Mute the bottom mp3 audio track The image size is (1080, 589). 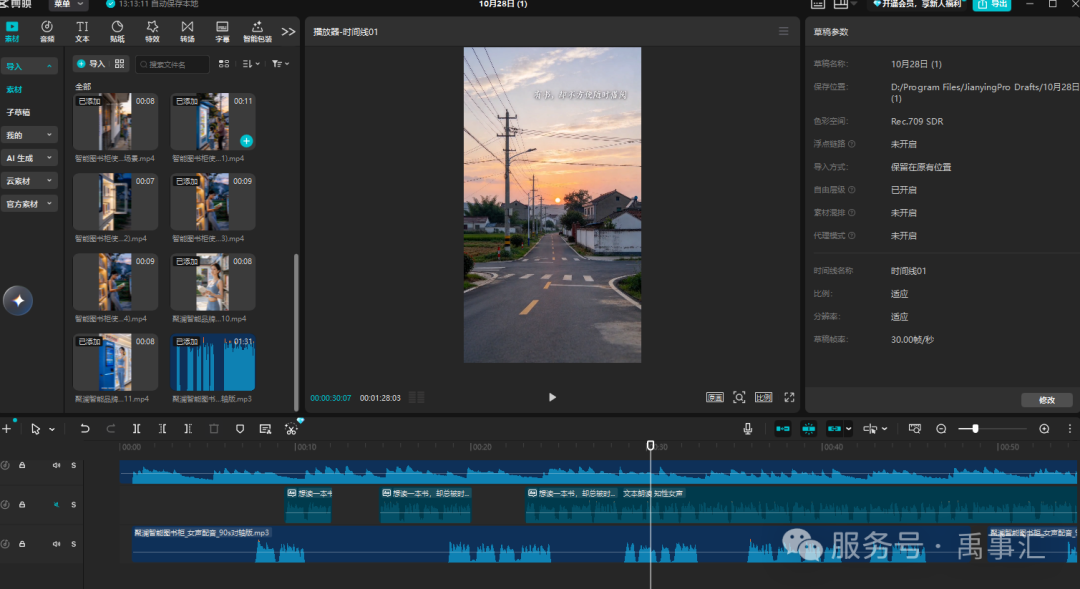tap(56, 544)
